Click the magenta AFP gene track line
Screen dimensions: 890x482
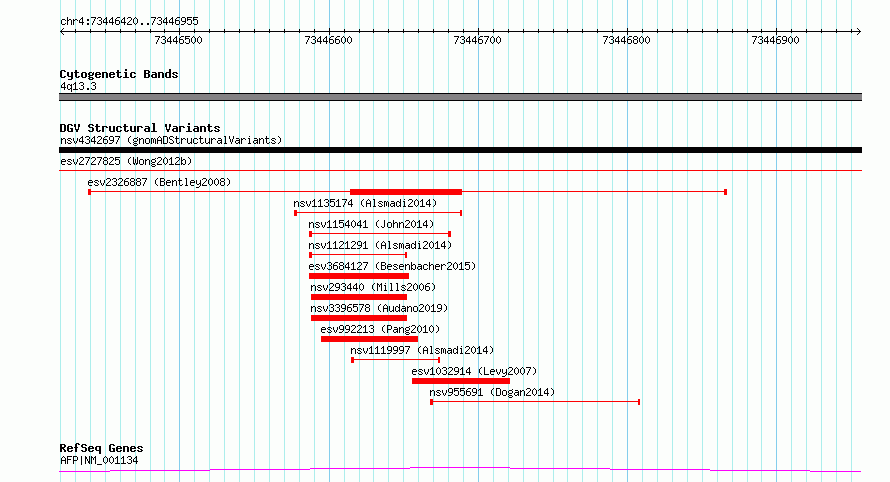460,470
